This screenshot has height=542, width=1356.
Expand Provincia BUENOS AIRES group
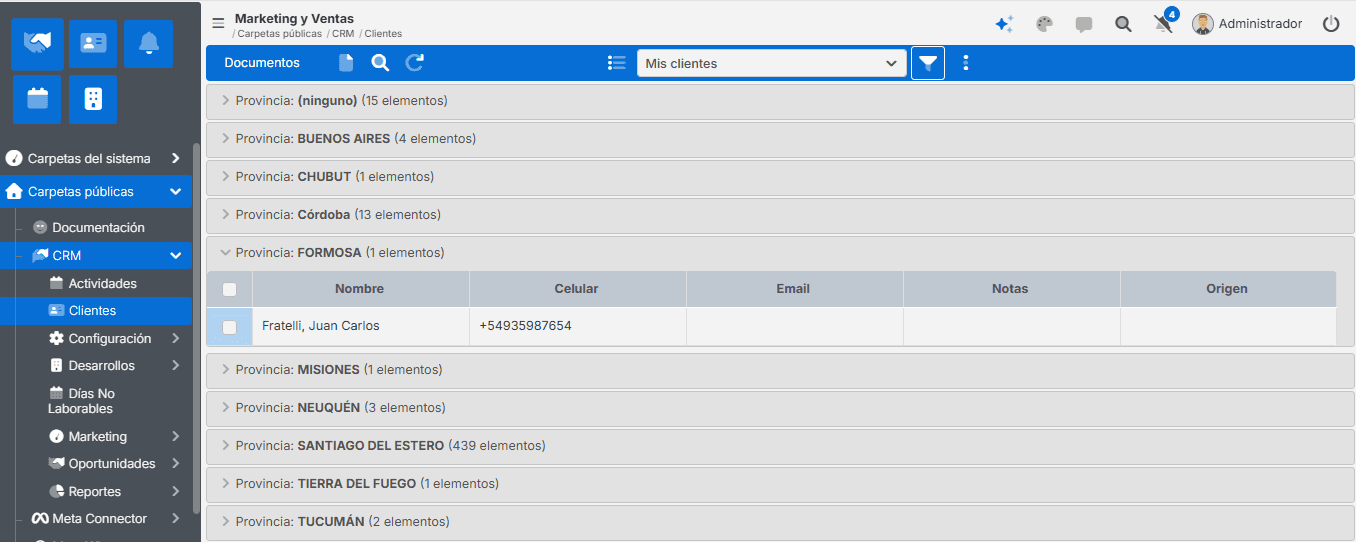780,139
